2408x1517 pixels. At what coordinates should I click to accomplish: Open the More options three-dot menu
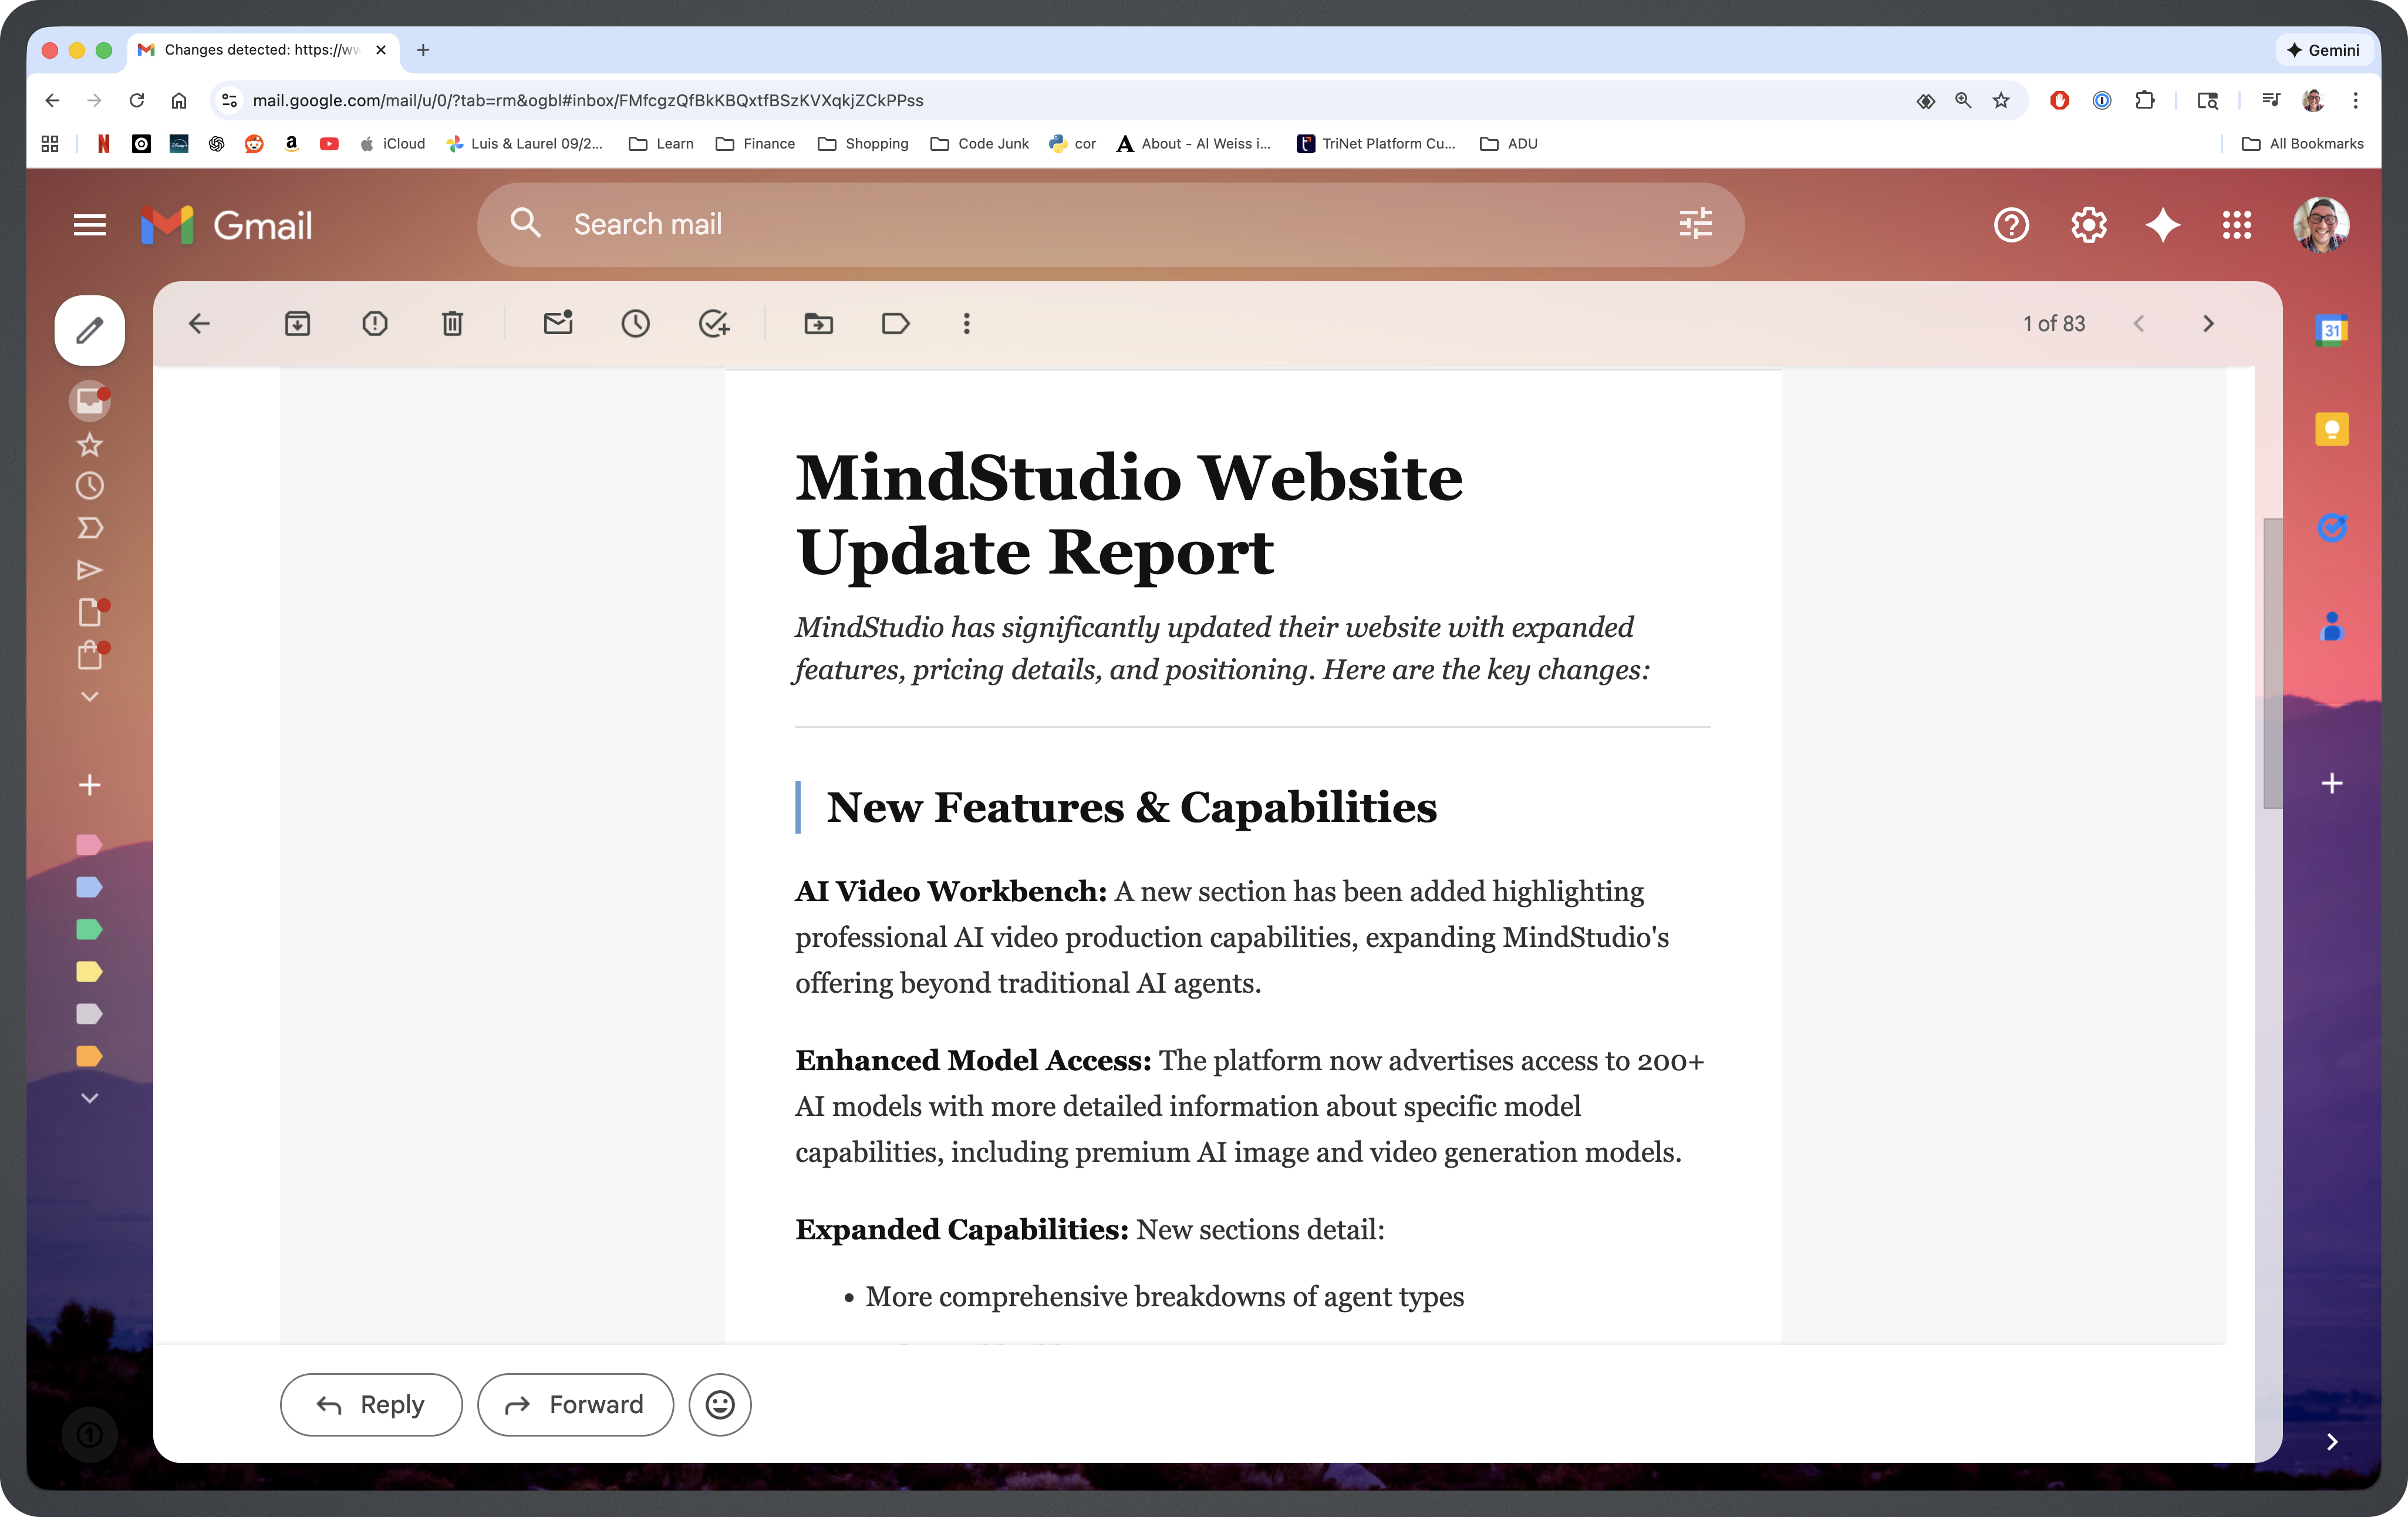(x=966, y=323)
